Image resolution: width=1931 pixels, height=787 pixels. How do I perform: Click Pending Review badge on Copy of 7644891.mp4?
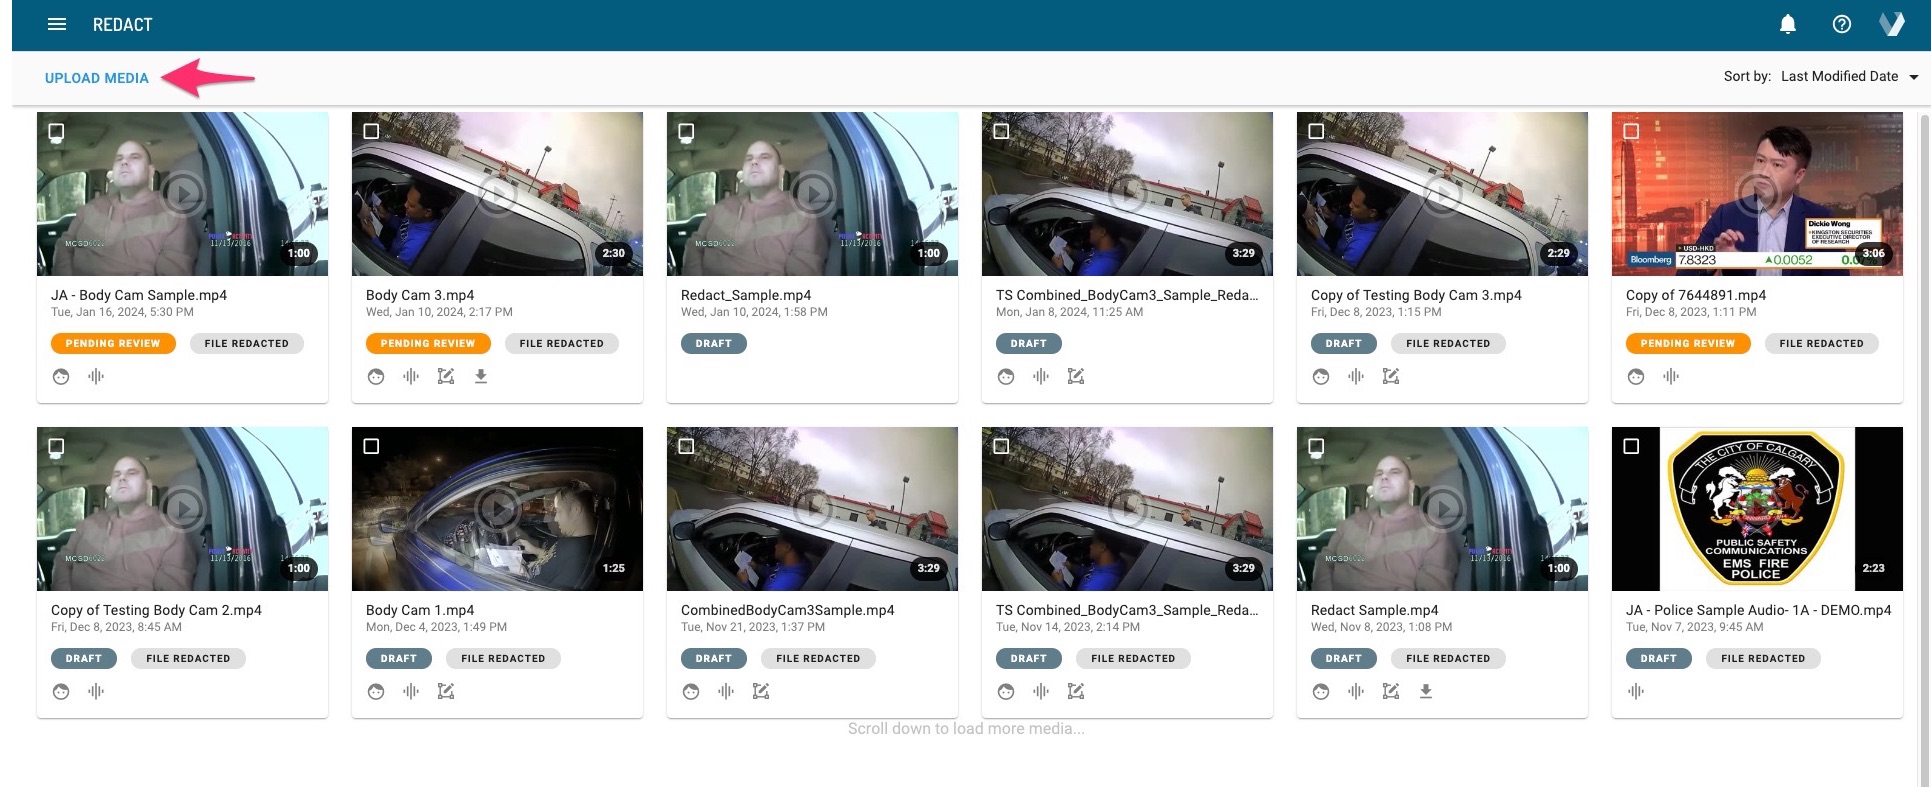click(x=1687, y=344)
